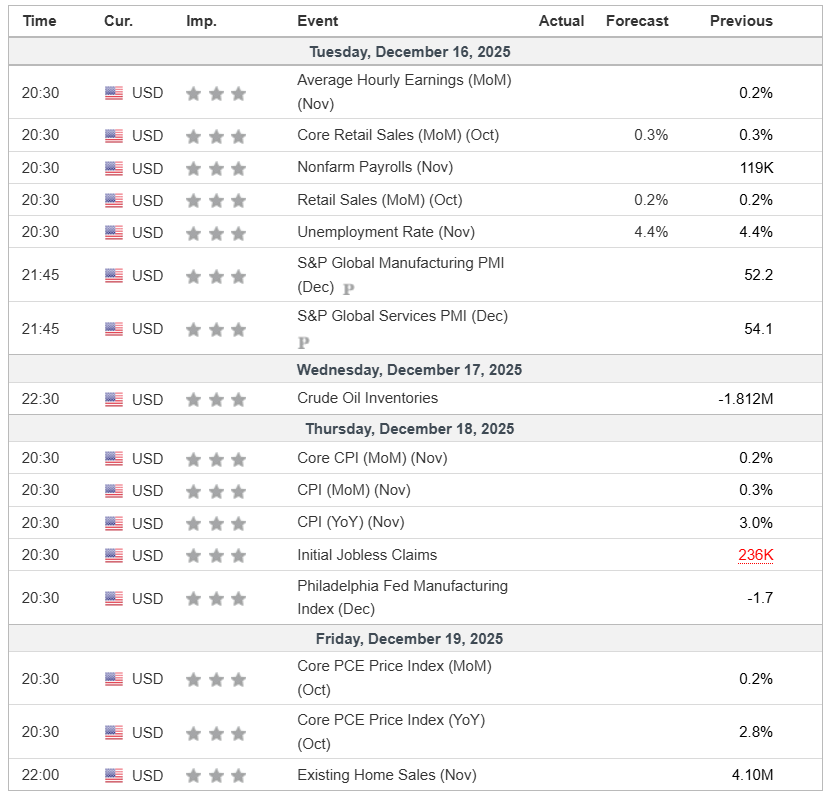
Task: Click the preliminary P icon under Services PMI
Action: (303, 342)
